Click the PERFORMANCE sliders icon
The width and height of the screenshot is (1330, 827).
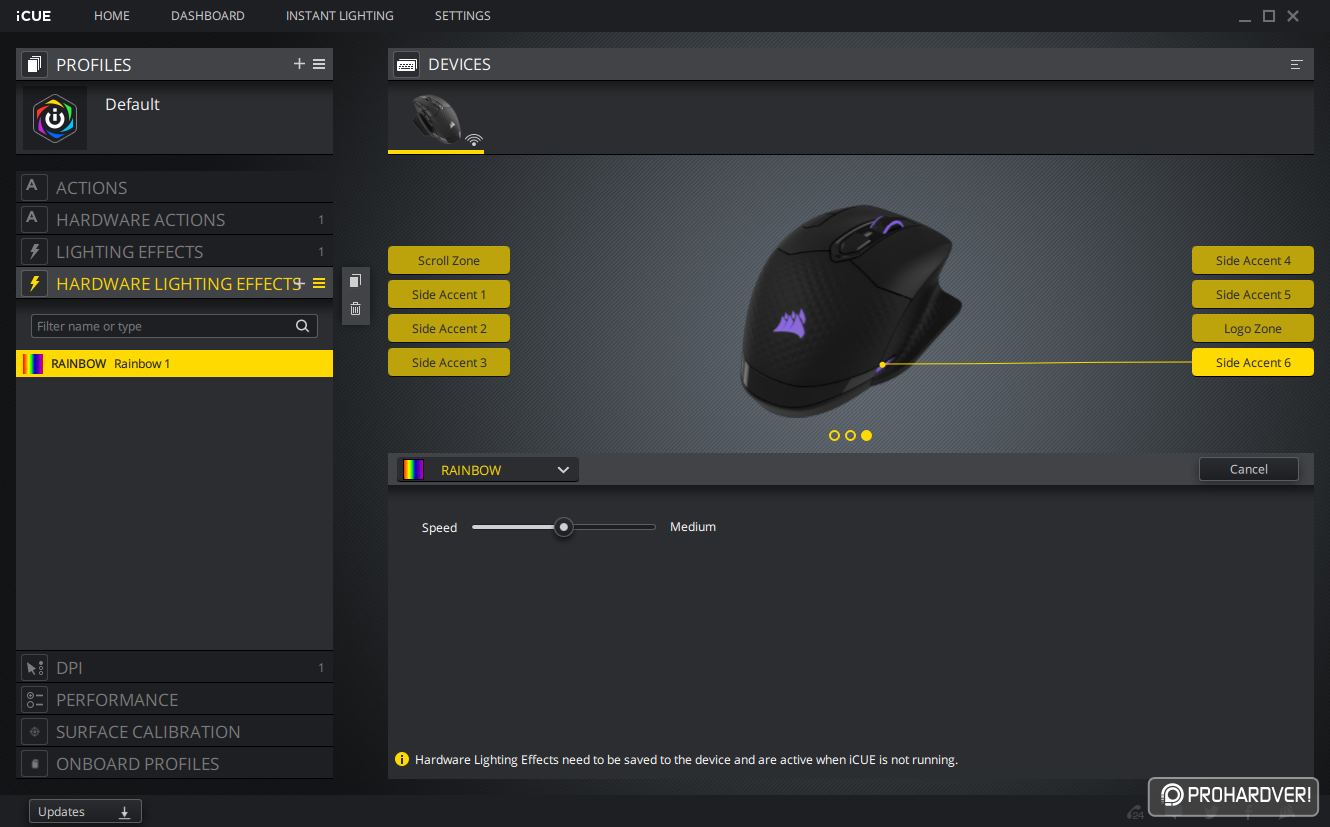coord(34,700)
